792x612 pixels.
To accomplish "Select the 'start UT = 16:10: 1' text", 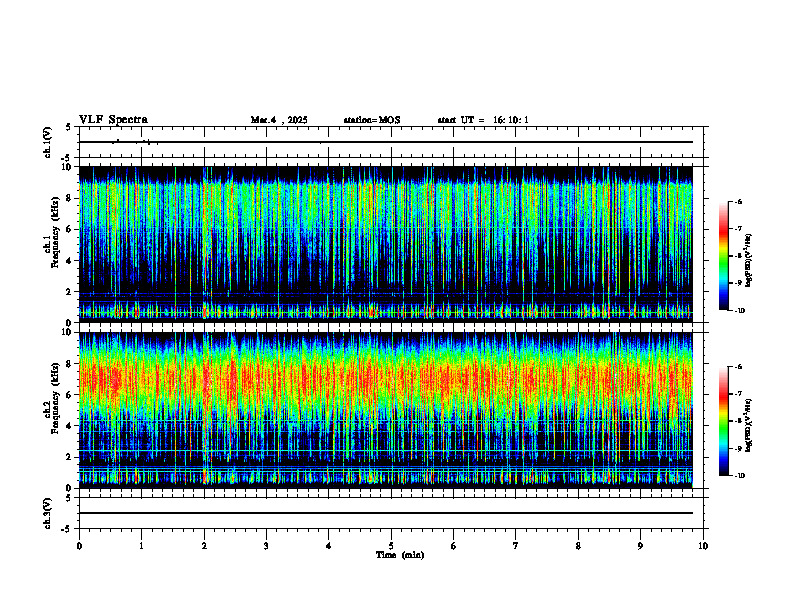I will (x=483, y=120).
